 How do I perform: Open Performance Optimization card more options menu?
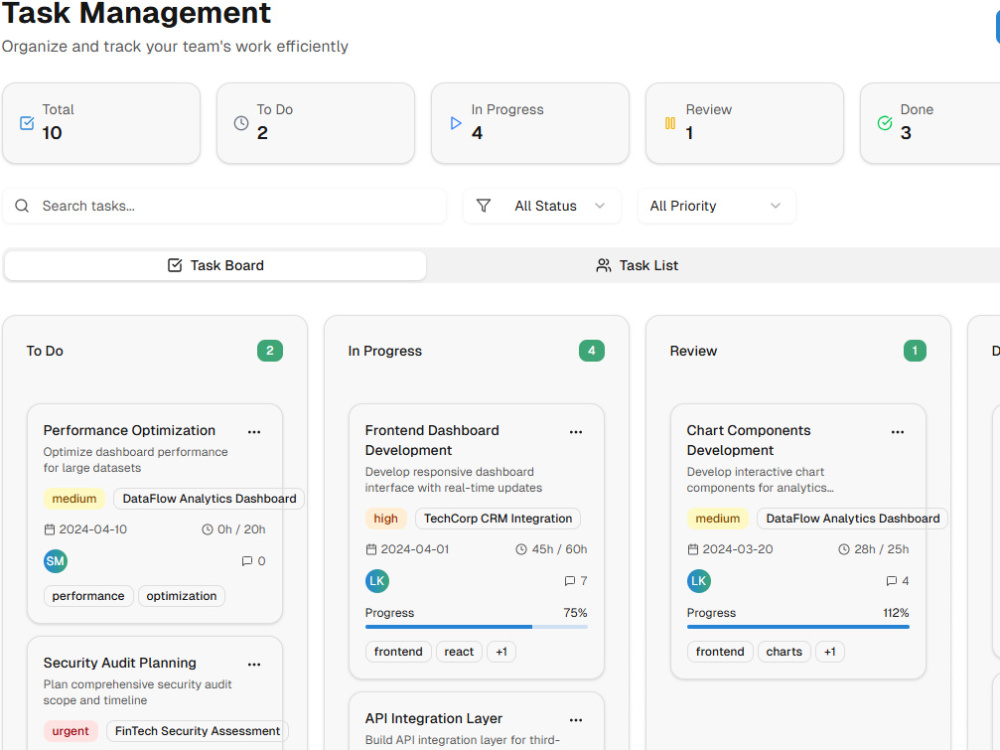pyautogui.click(x=254, y=432)
